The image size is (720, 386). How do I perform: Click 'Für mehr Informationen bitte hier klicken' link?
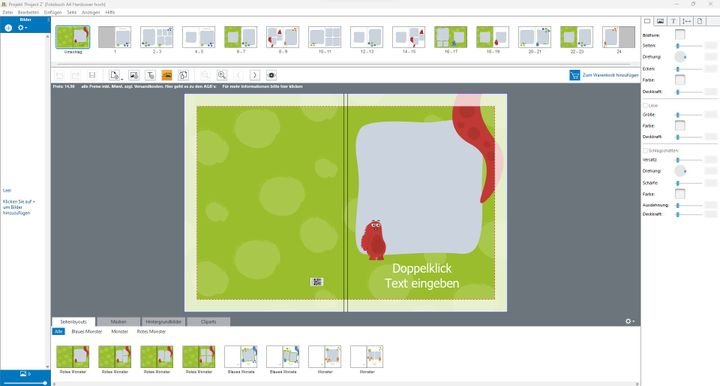pos(262,86)
